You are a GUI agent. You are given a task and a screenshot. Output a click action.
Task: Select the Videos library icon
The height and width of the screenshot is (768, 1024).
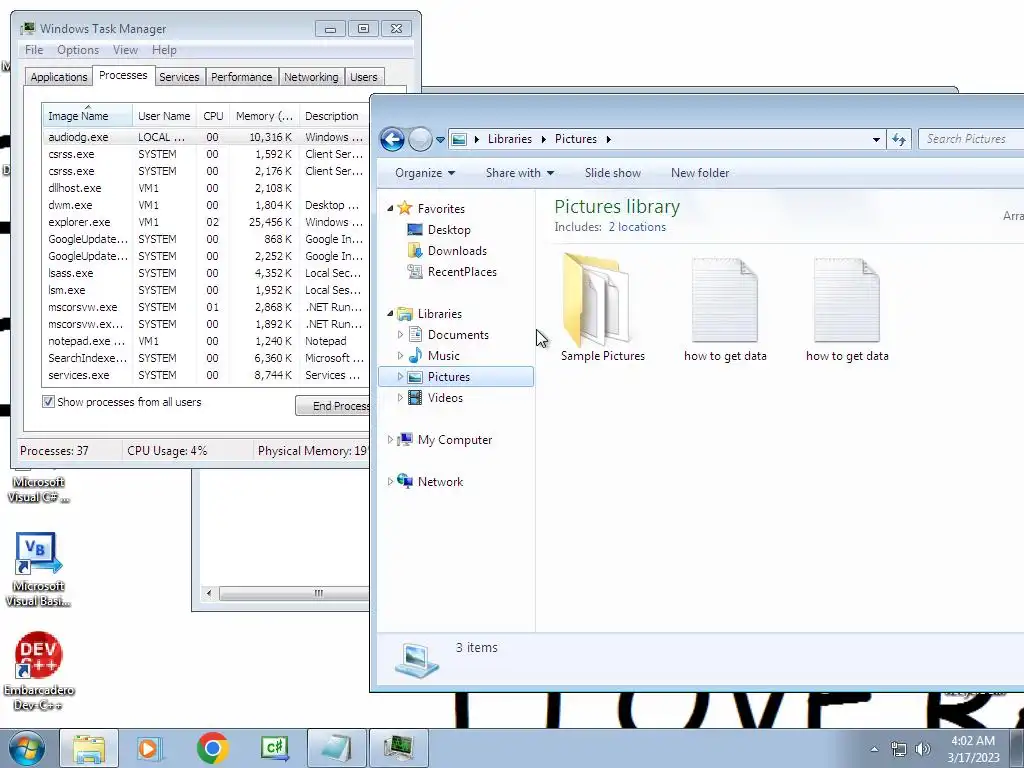click(415, 397)
